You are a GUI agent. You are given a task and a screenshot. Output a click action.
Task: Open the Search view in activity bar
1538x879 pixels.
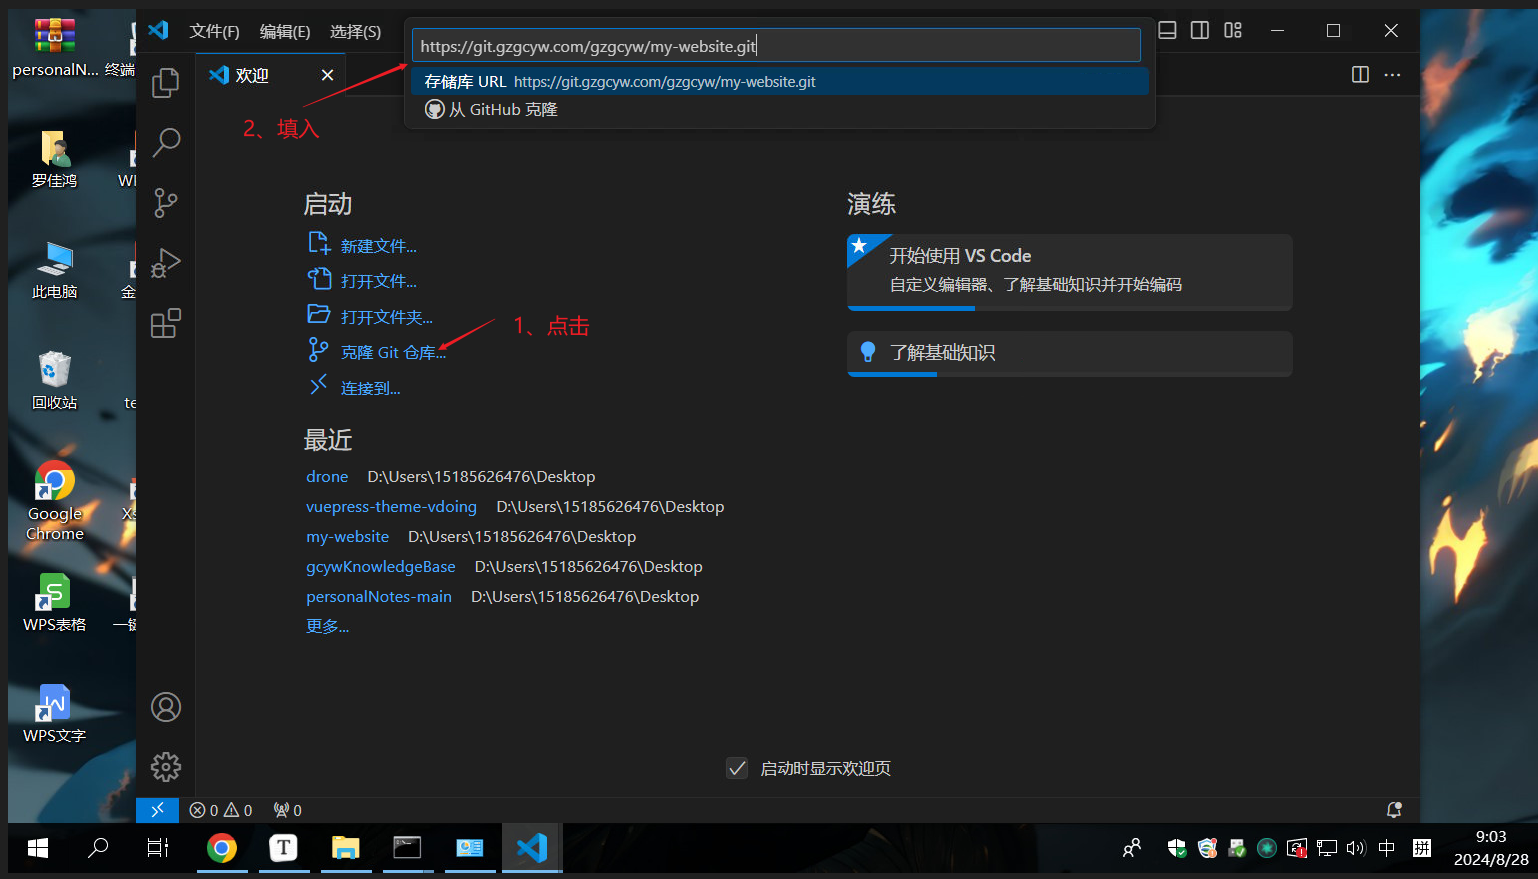(x=166, y=143)
